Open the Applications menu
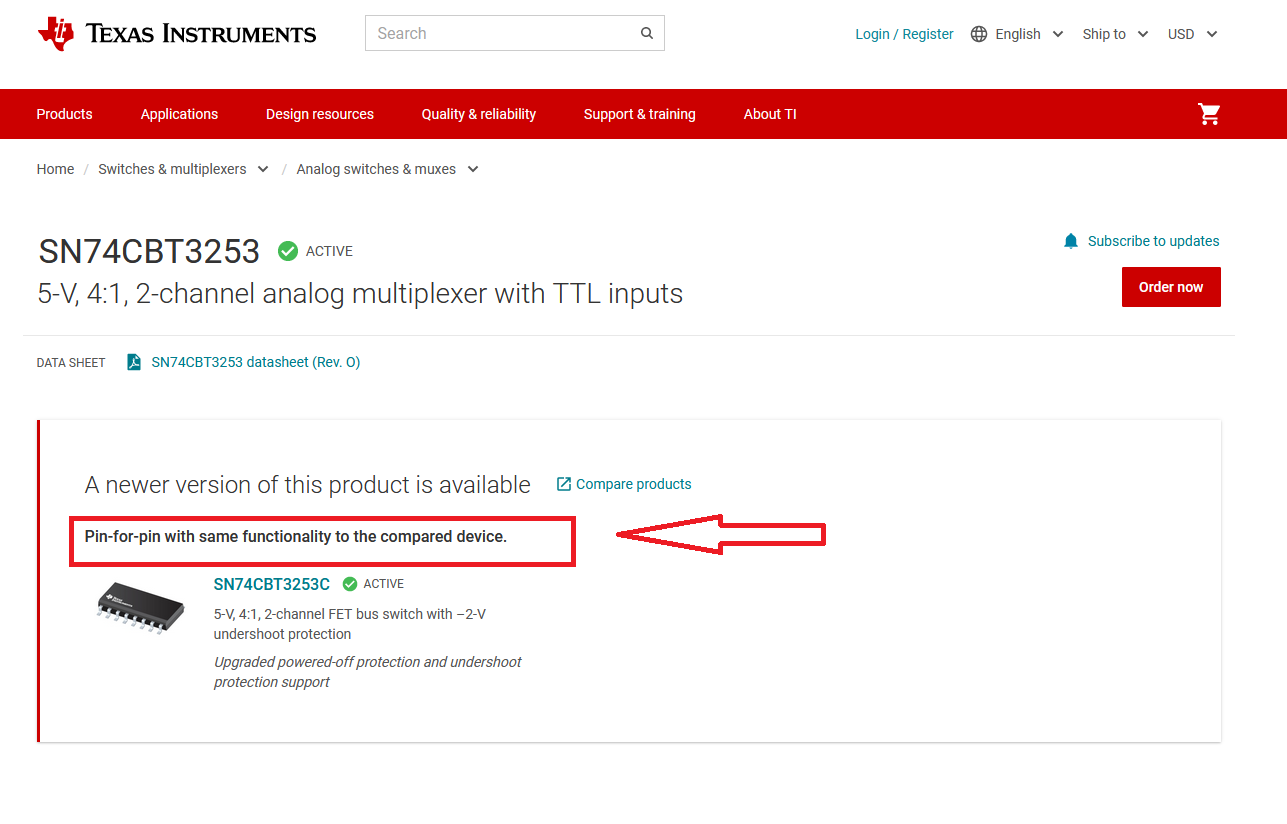The height and width of the screenshot is (824, 1287). click(179, 114)
